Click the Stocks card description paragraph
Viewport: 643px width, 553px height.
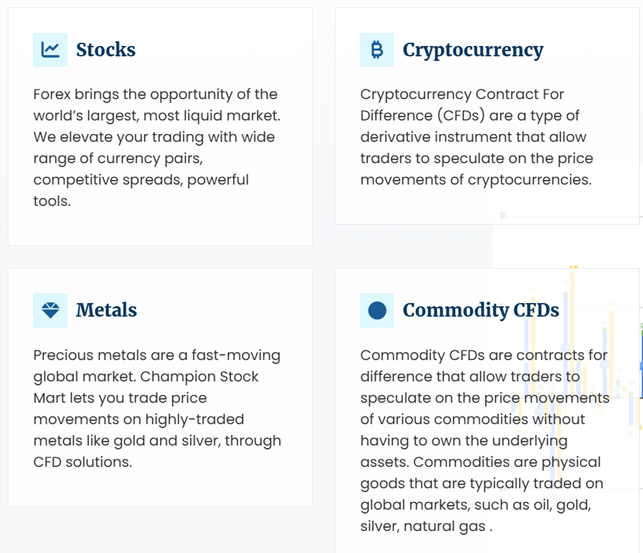(155, 147)
